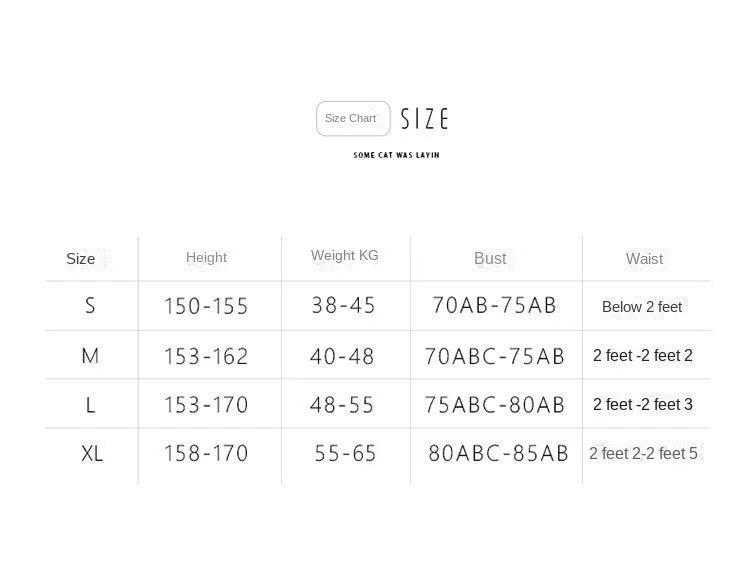
Task: Click the large SIZE heading text
Action: pos(424,119)
